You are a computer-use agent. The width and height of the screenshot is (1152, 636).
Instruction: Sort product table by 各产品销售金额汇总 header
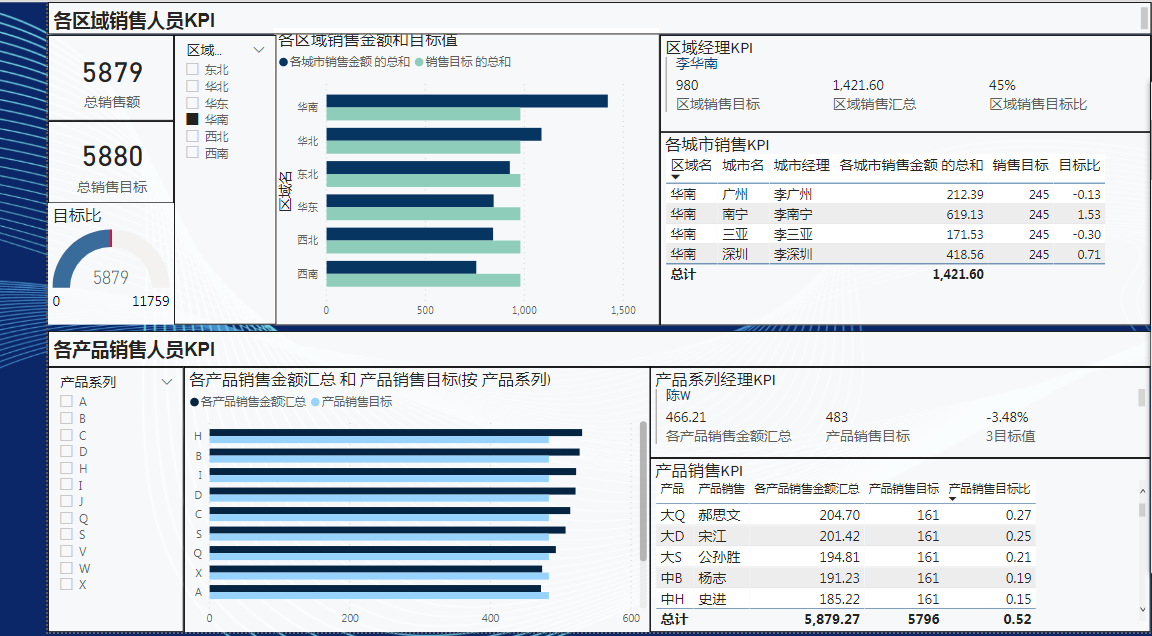click(807, 488)
